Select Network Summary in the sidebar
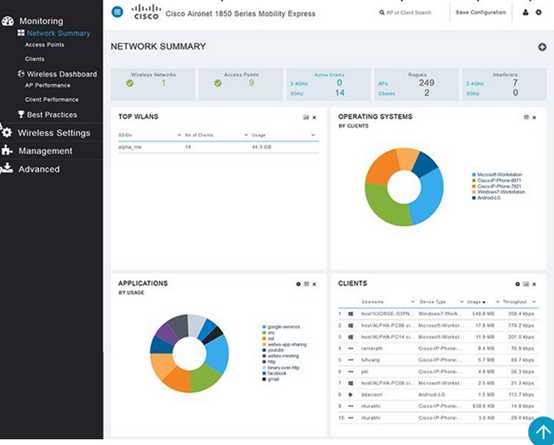554x445 pixels. click(59, 33)
